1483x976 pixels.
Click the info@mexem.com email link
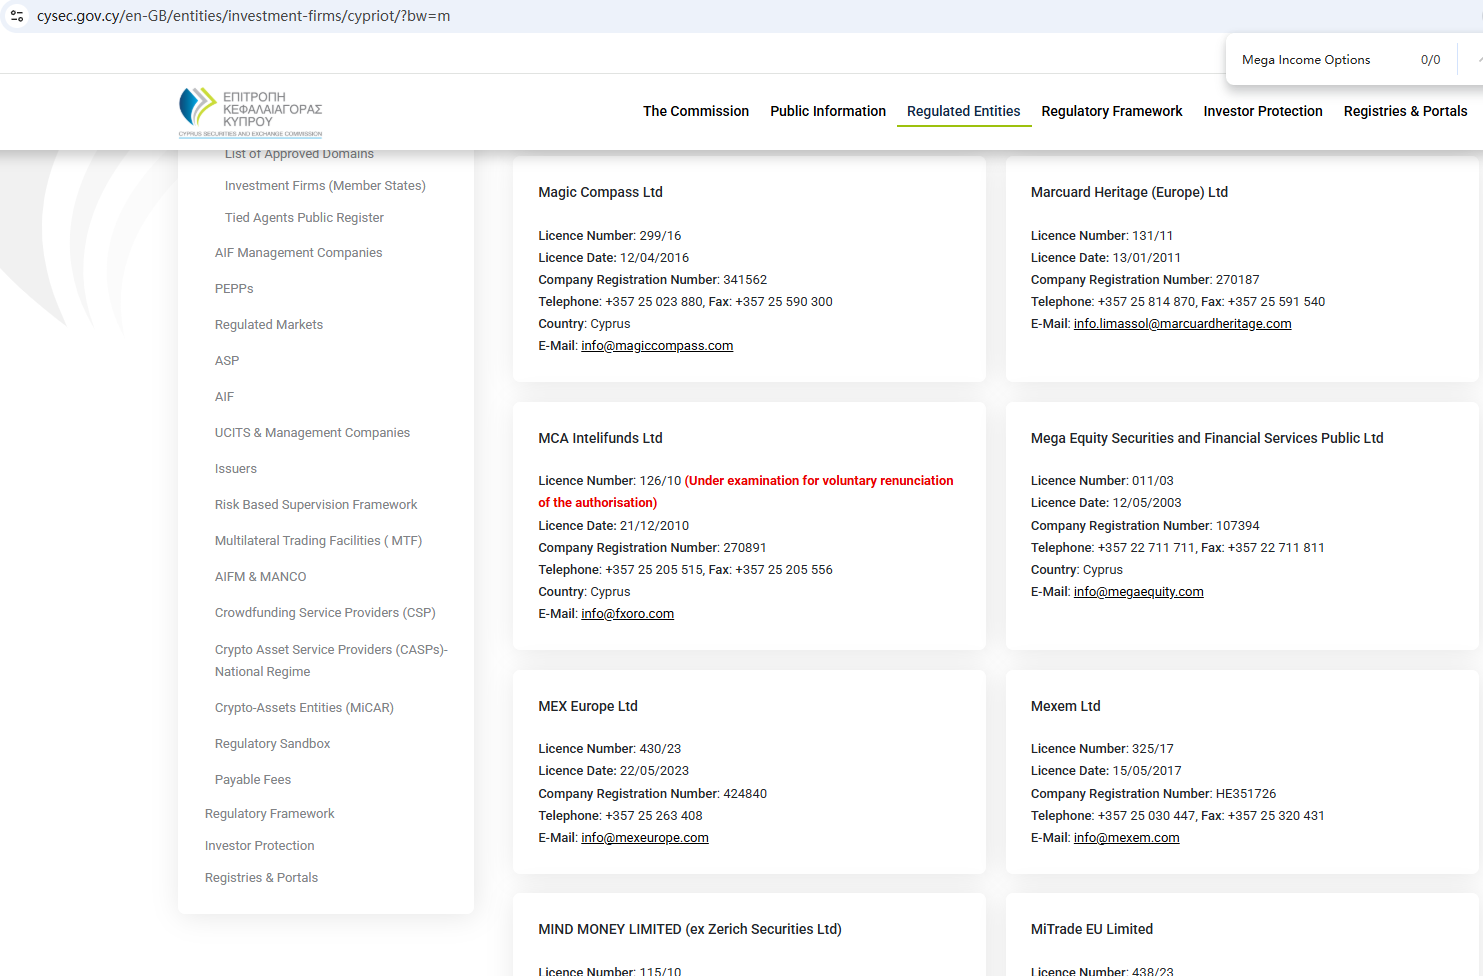coord(1126,838)
